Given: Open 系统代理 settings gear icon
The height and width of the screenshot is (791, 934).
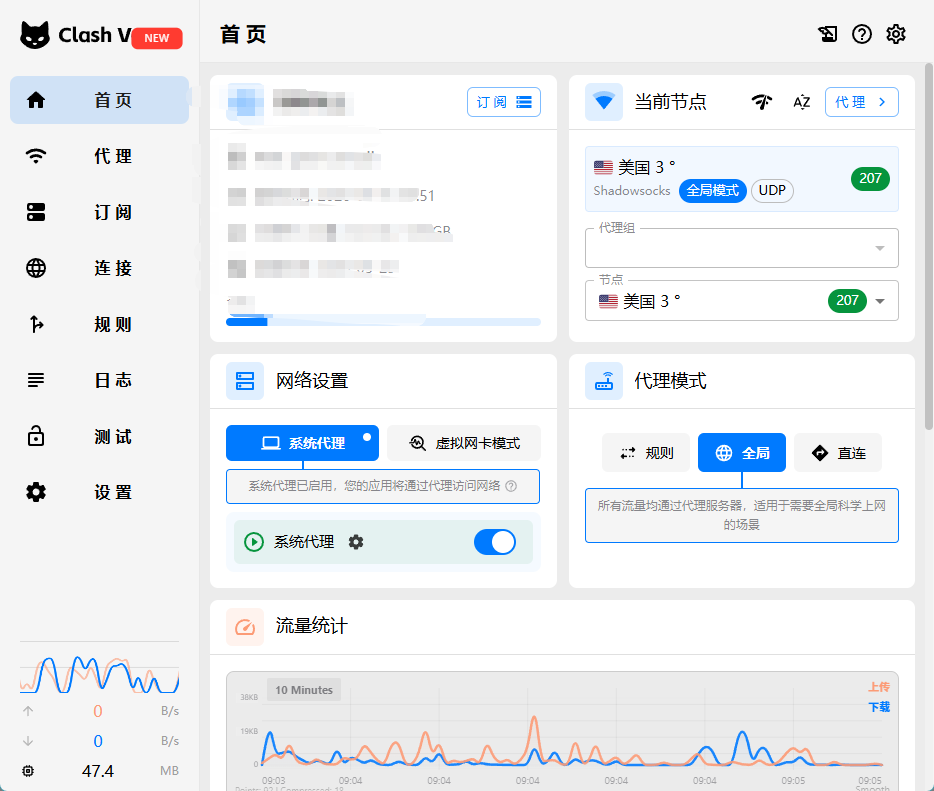Looking at the screenshot, I should pyautogui.click(x=356, y=542).
